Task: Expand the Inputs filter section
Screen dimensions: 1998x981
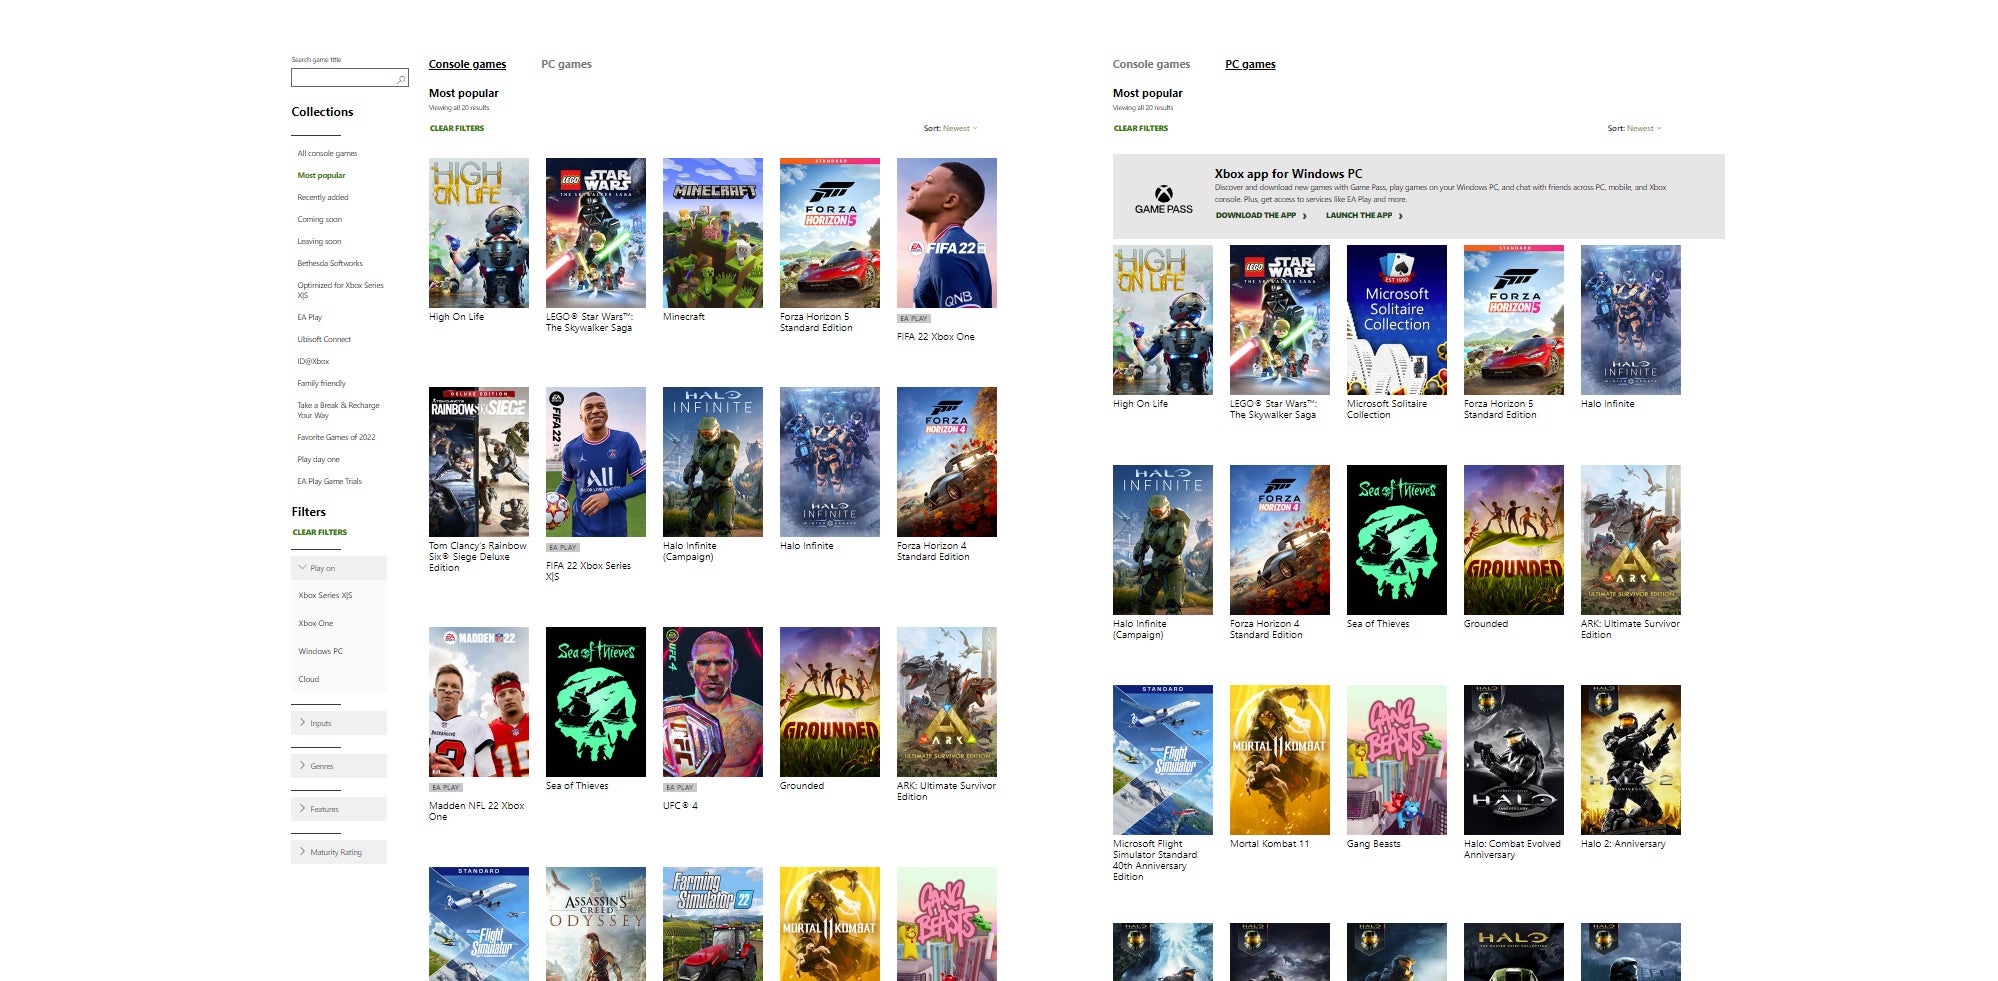Action: click(320, 722)
